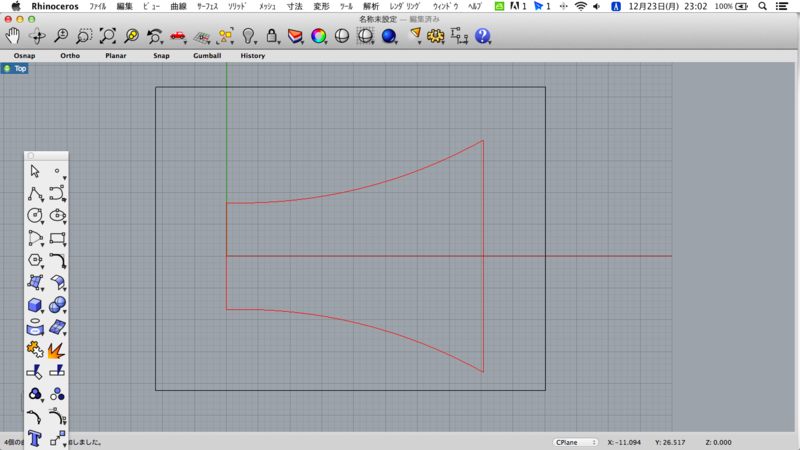This screenshot has width=800, height=450.
Task: Click the blue Render sphere icon
Action: click(x=389, y=36)
